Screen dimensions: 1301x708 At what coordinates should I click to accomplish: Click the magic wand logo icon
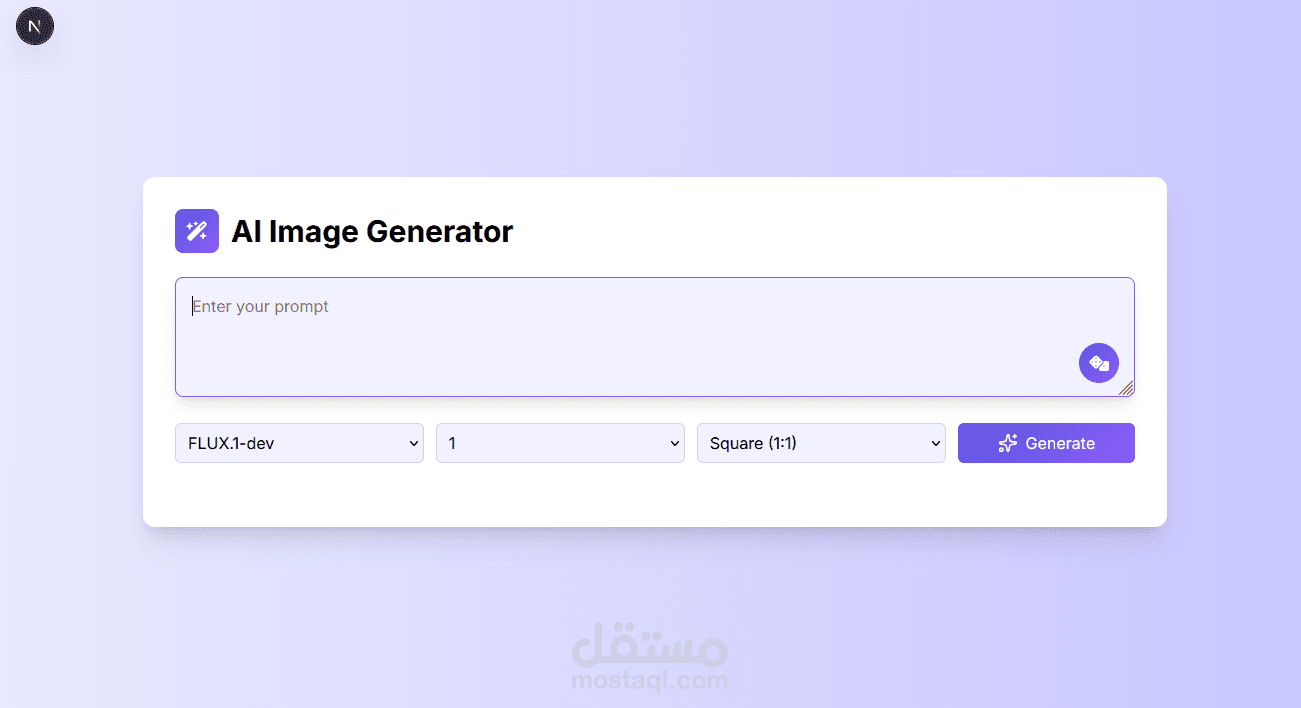point(197,231)
